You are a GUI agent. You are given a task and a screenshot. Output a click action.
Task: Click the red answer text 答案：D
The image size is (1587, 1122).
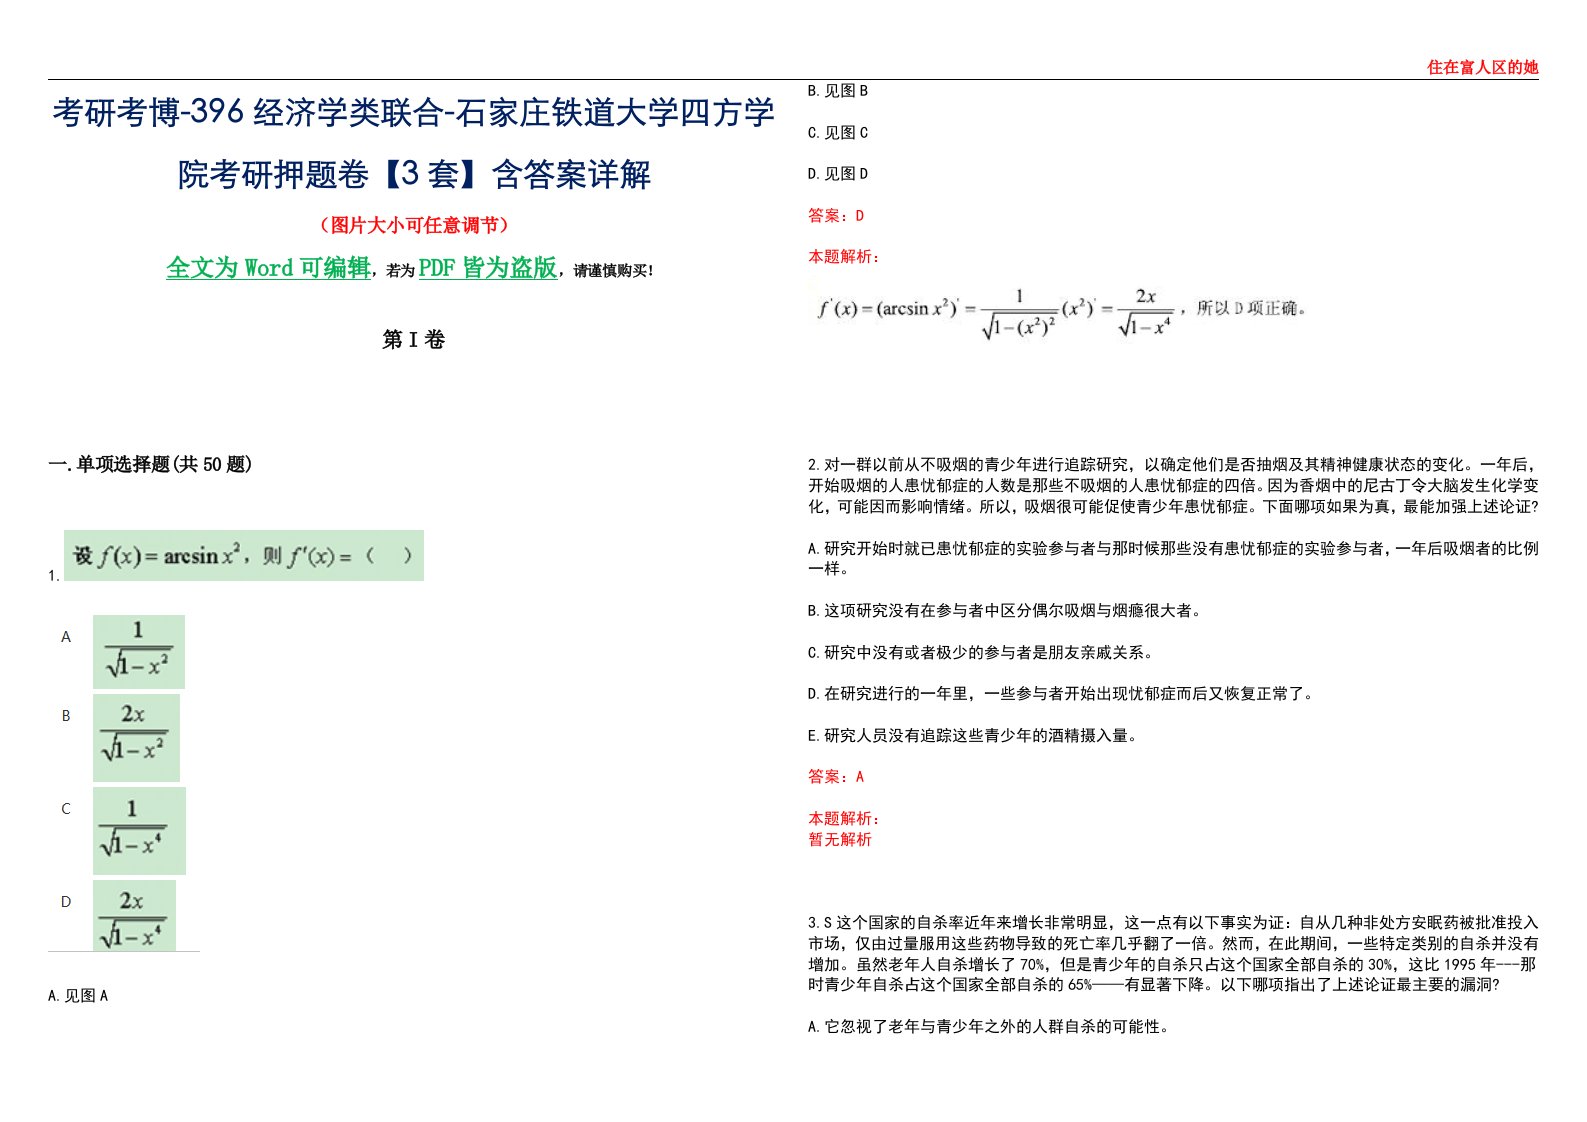point(836,216)
